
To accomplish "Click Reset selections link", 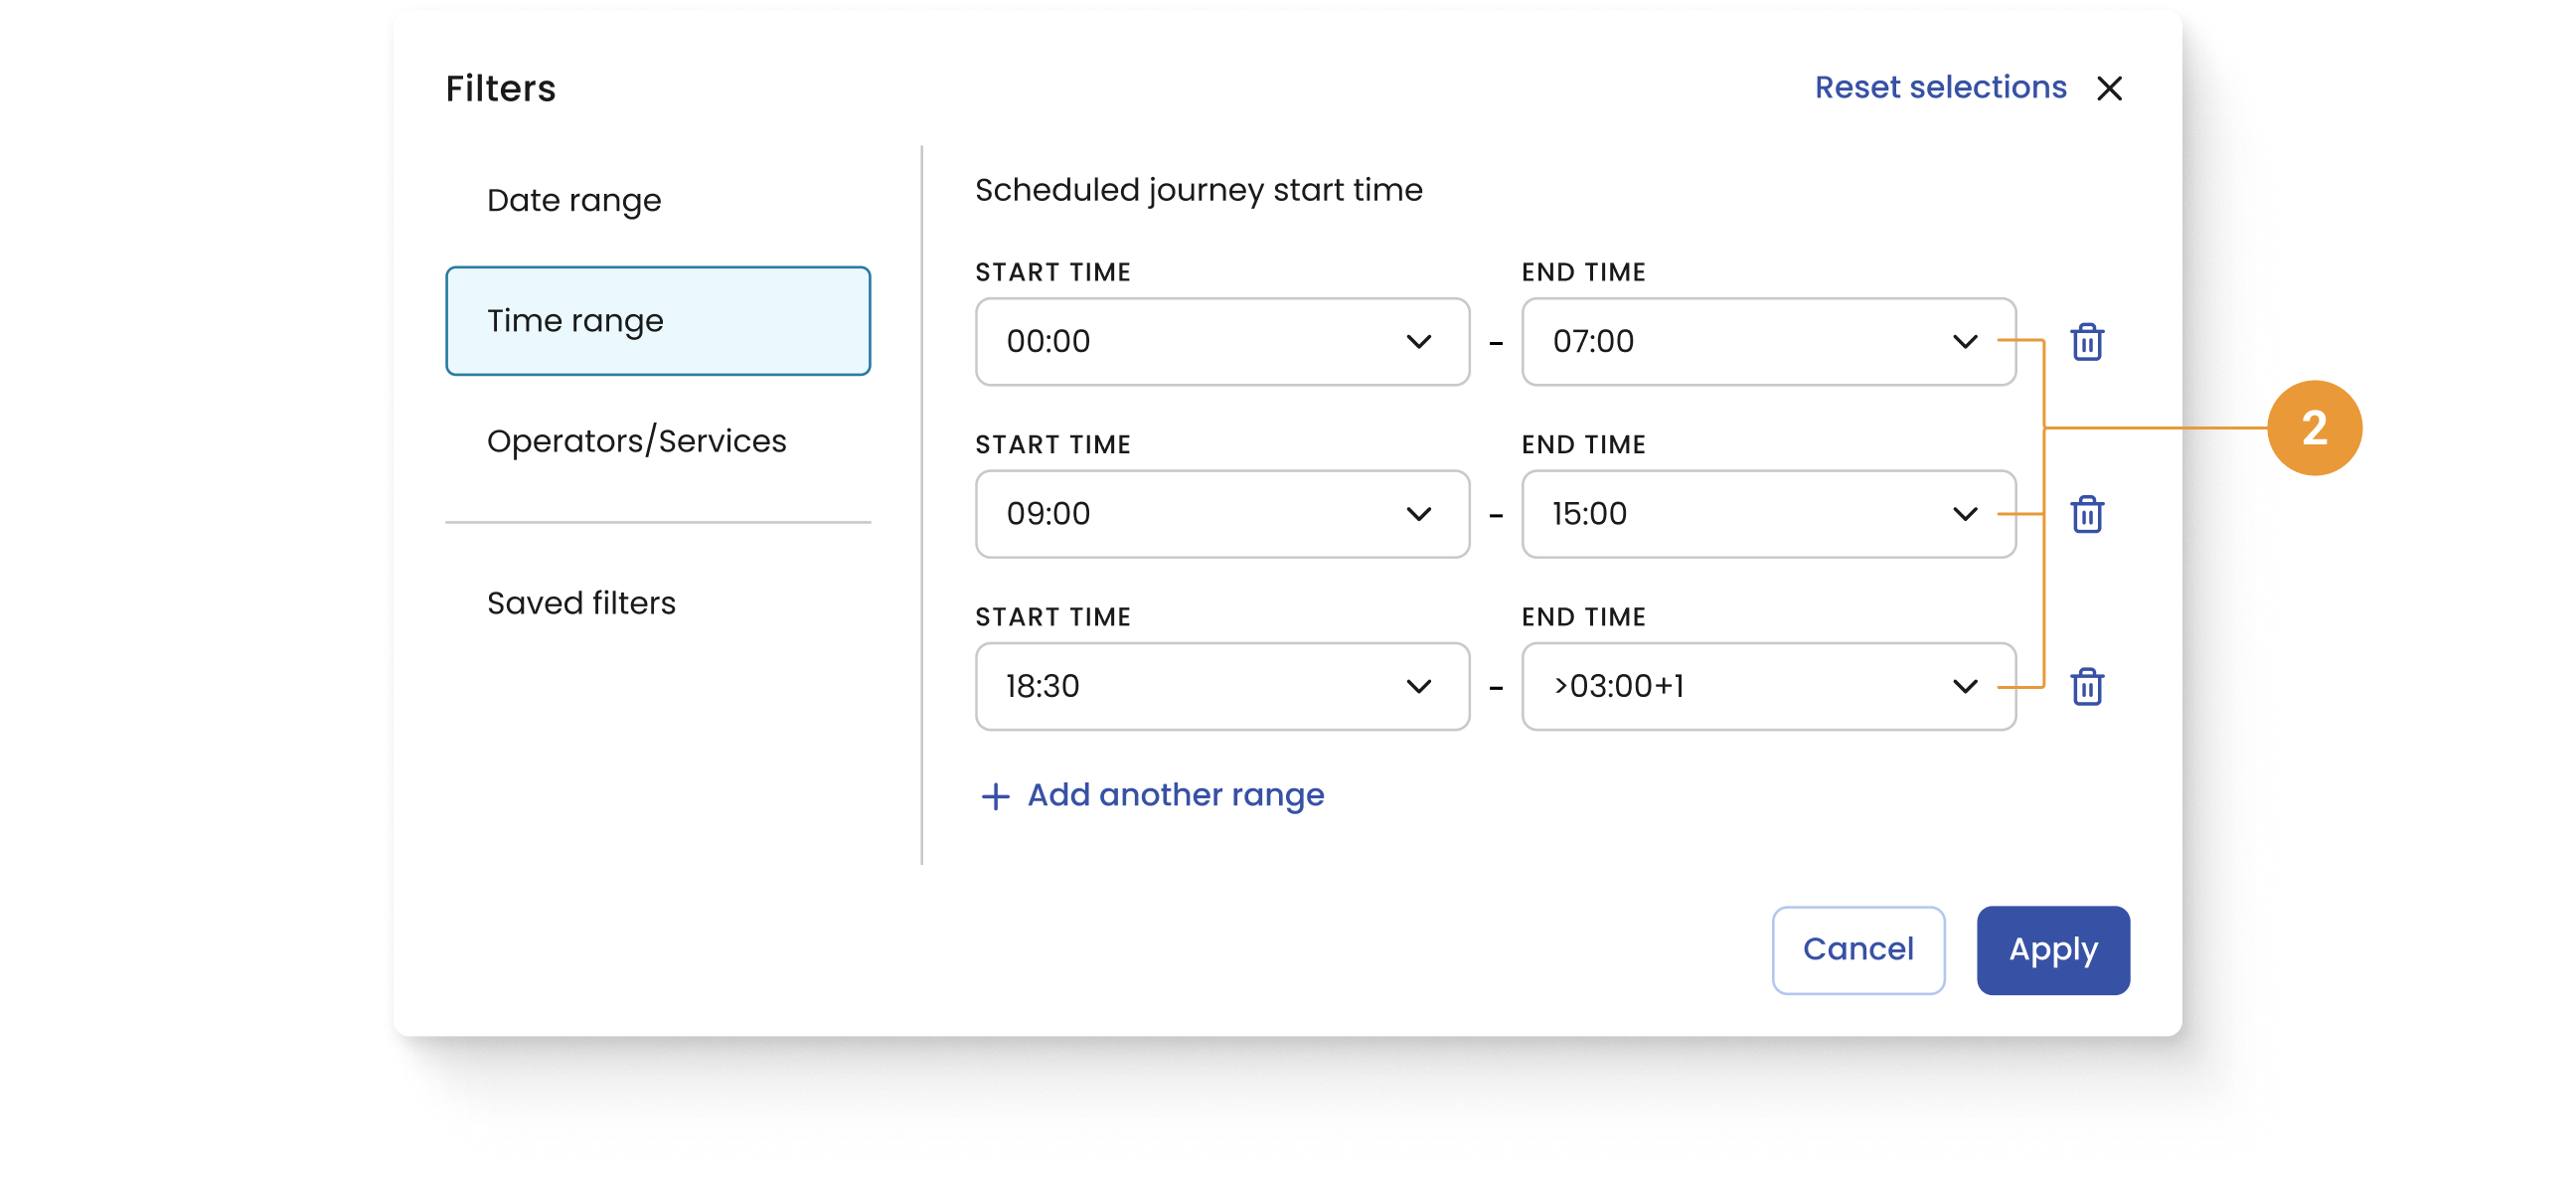I will point(1940,88).
